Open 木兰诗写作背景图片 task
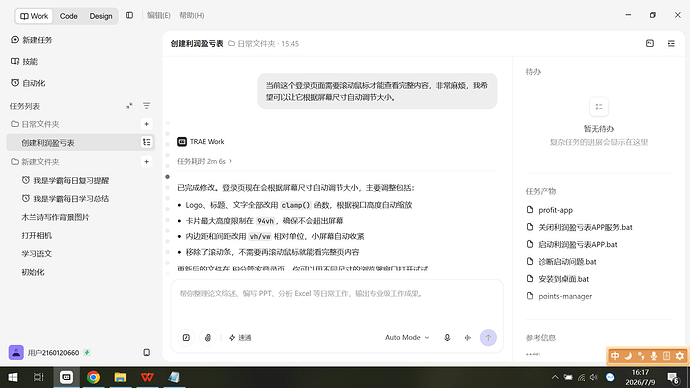690x388 pixels. pyautogui.click(x=55, y=217)
